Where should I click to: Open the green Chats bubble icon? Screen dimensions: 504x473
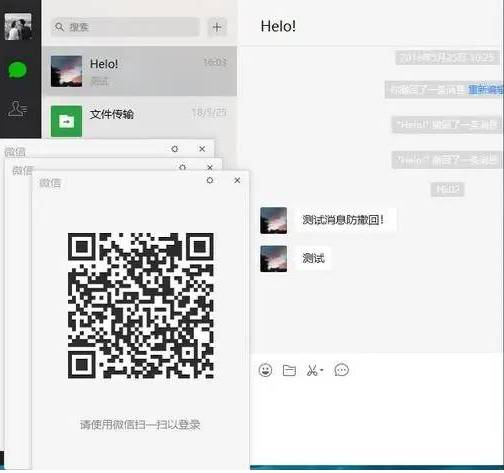coord(17,70)
